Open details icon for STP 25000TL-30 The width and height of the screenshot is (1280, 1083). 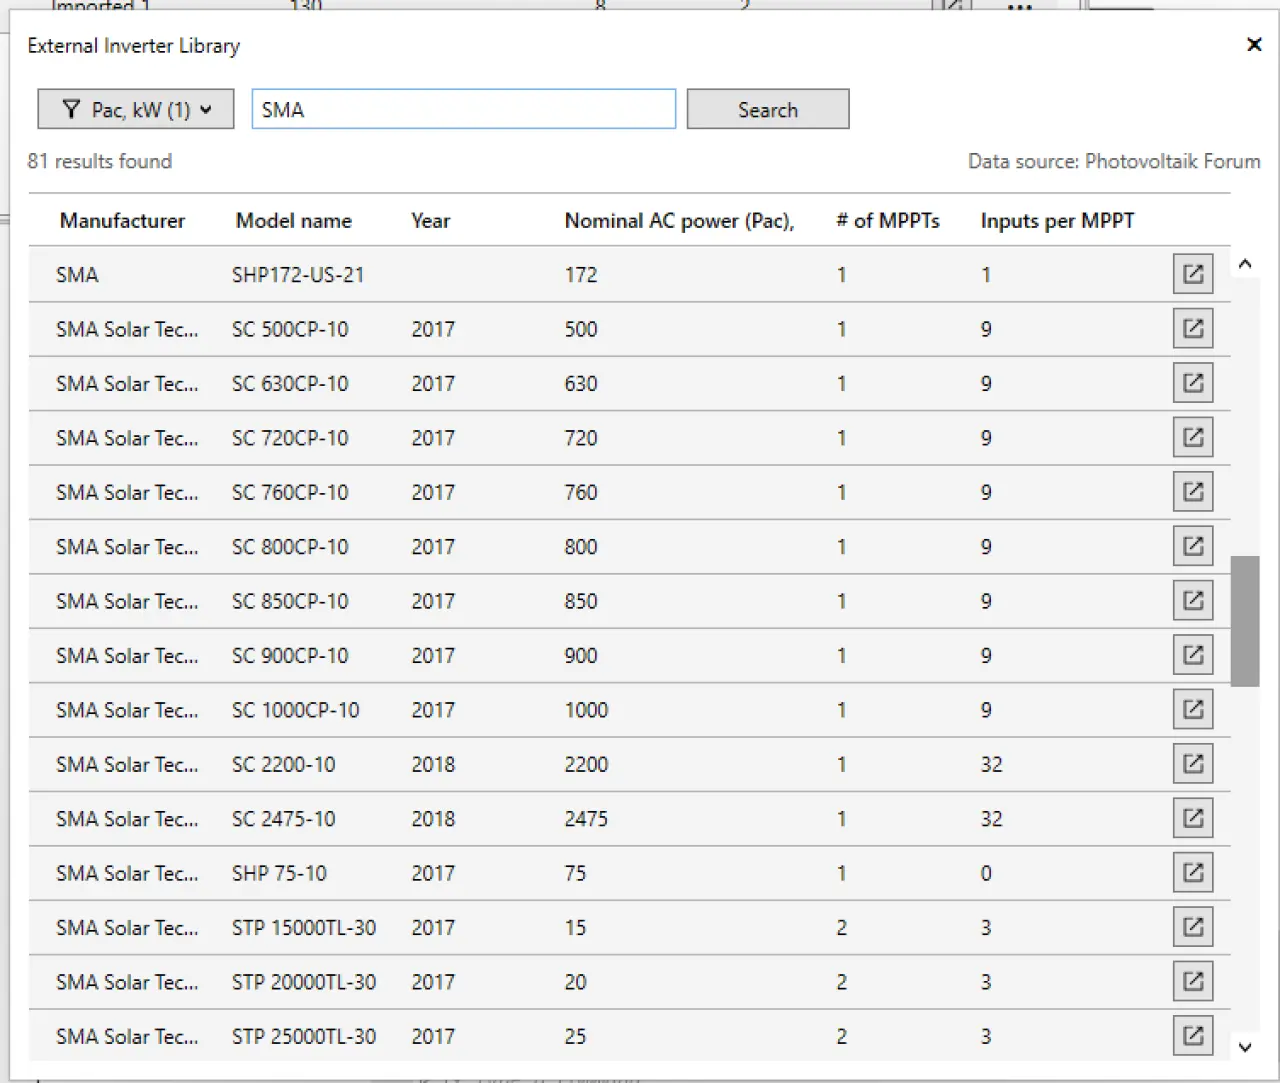pos(1192,1036)
